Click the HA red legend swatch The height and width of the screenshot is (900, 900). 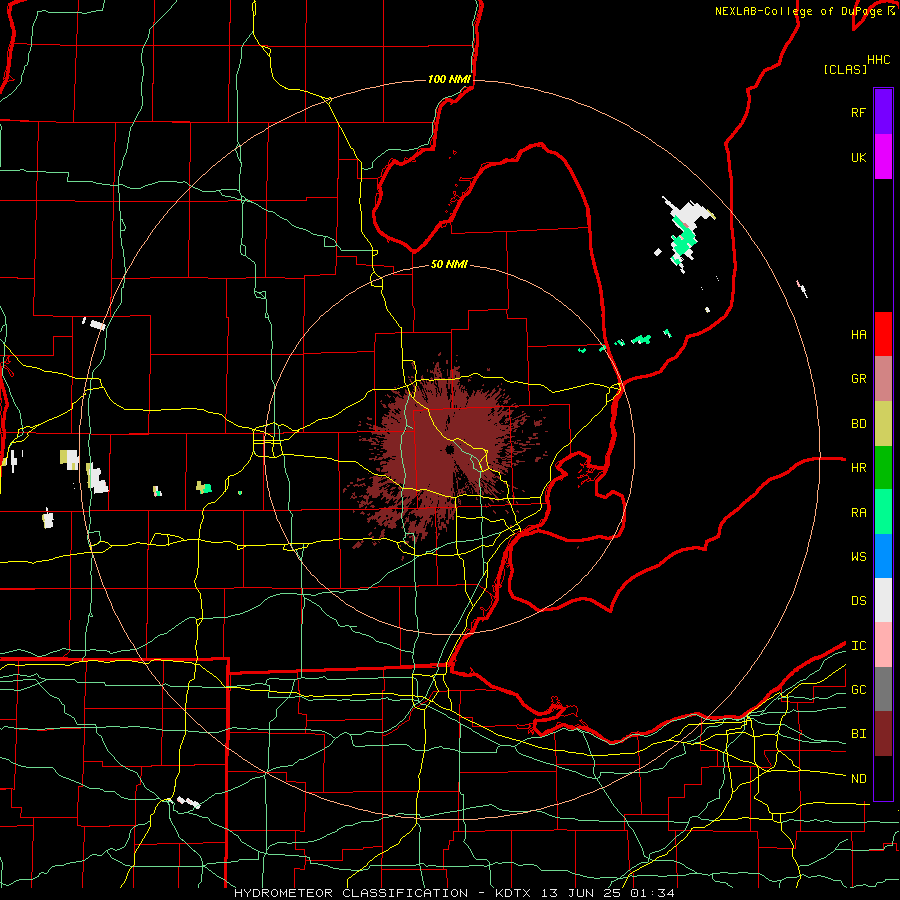pyautogui.click(x=883, y=334)
